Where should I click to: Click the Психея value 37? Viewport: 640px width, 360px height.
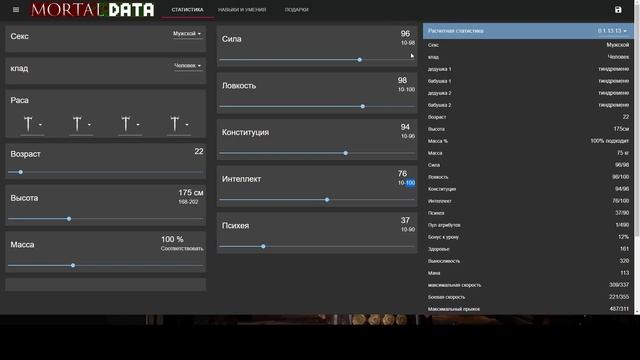(405, 220)
